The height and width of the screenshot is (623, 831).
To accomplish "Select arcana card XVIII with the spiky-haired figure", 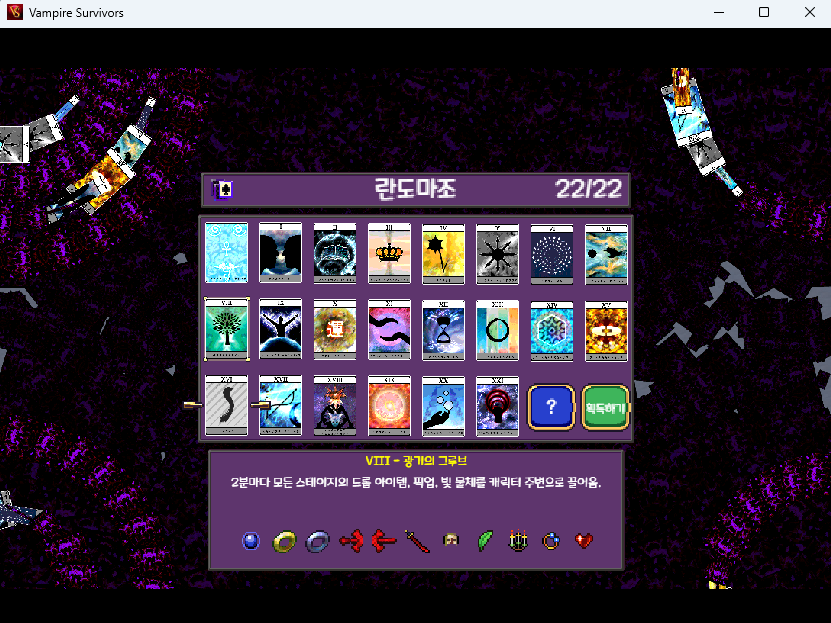I will [x=335, y=406].
